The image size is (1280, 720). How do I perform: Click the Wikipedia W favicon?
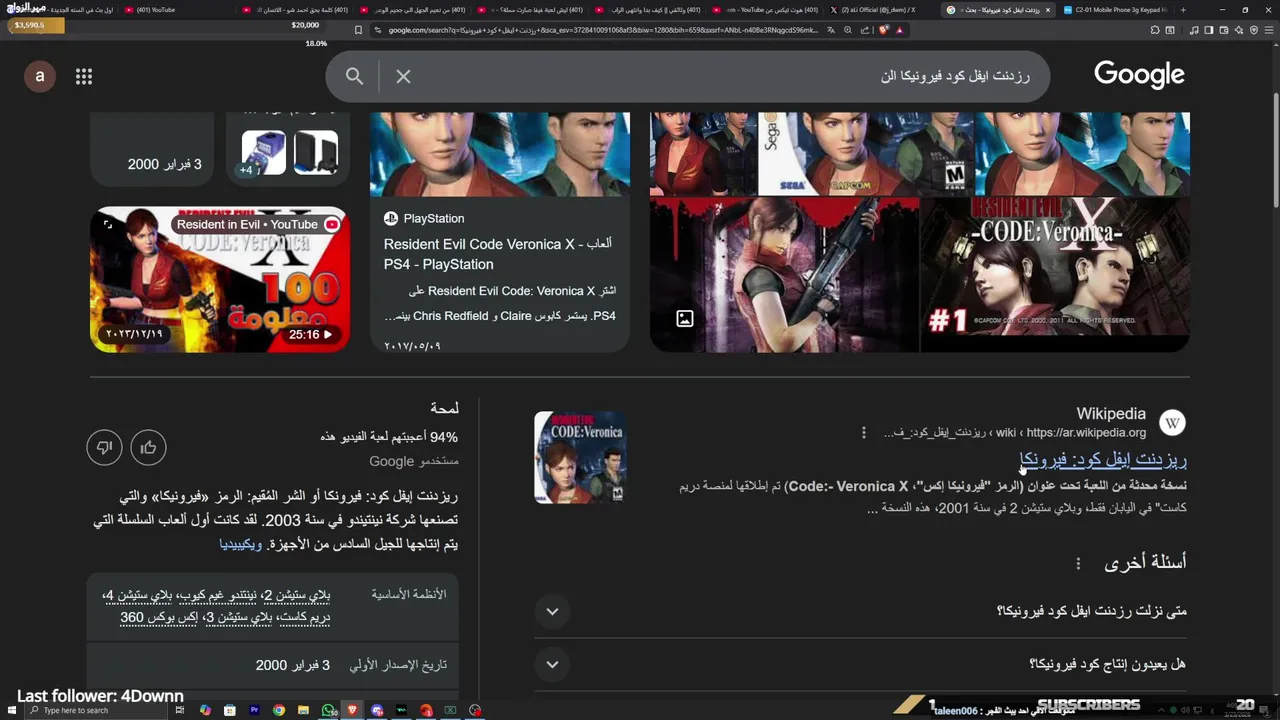click(1172, 423)
